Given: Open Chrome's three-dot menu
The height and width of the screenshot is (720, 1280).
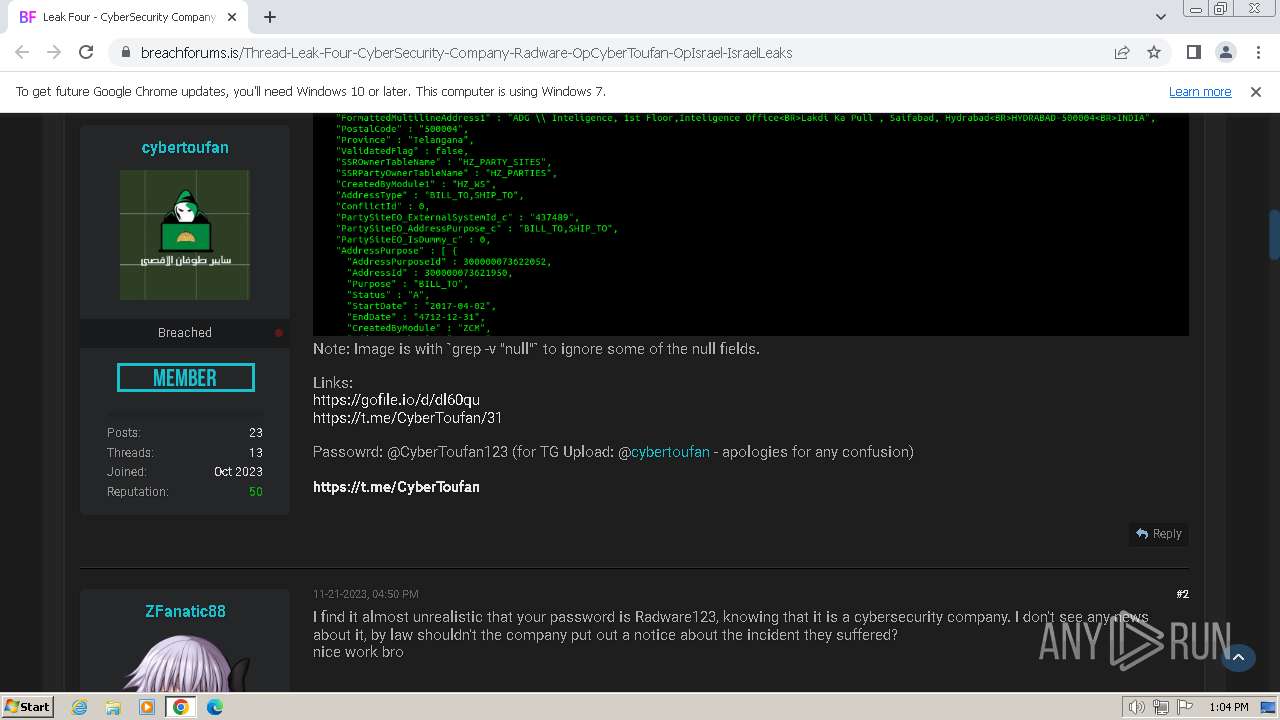Looking at the screenshot, I should coord(1256,52).
